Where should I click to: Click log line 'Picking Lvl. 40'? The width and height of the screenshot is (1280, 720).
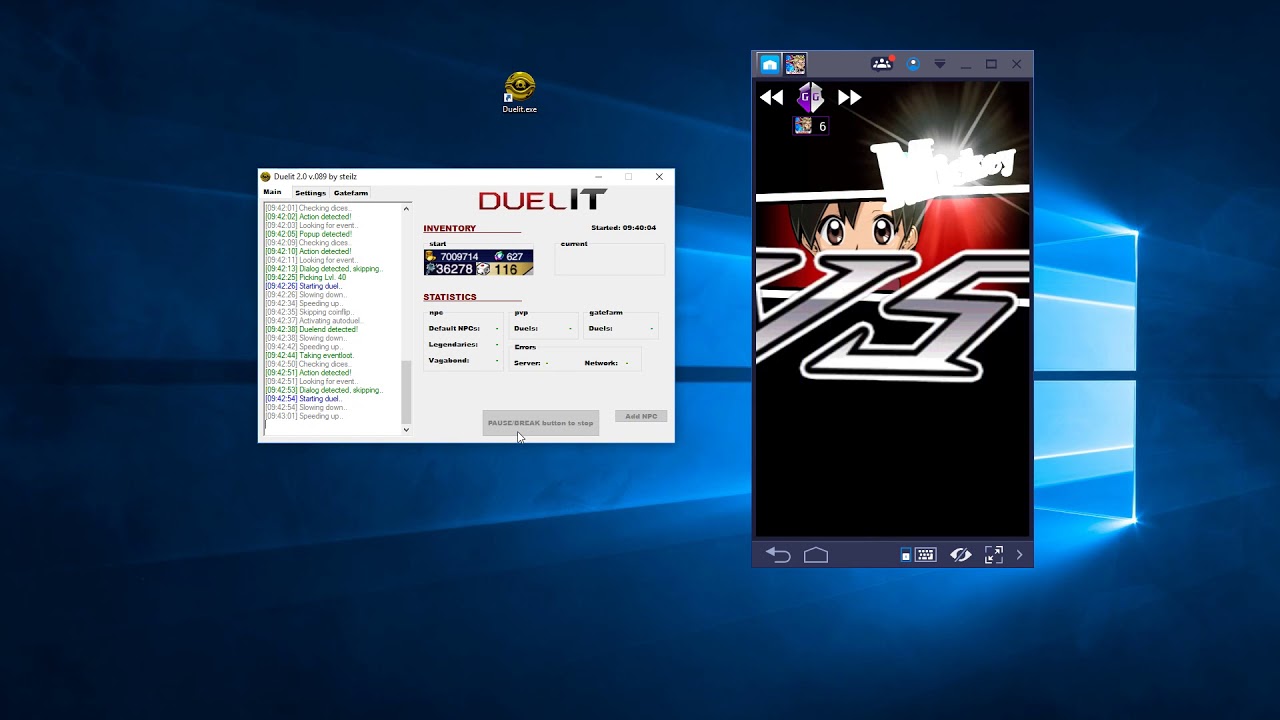pos(306,277)
